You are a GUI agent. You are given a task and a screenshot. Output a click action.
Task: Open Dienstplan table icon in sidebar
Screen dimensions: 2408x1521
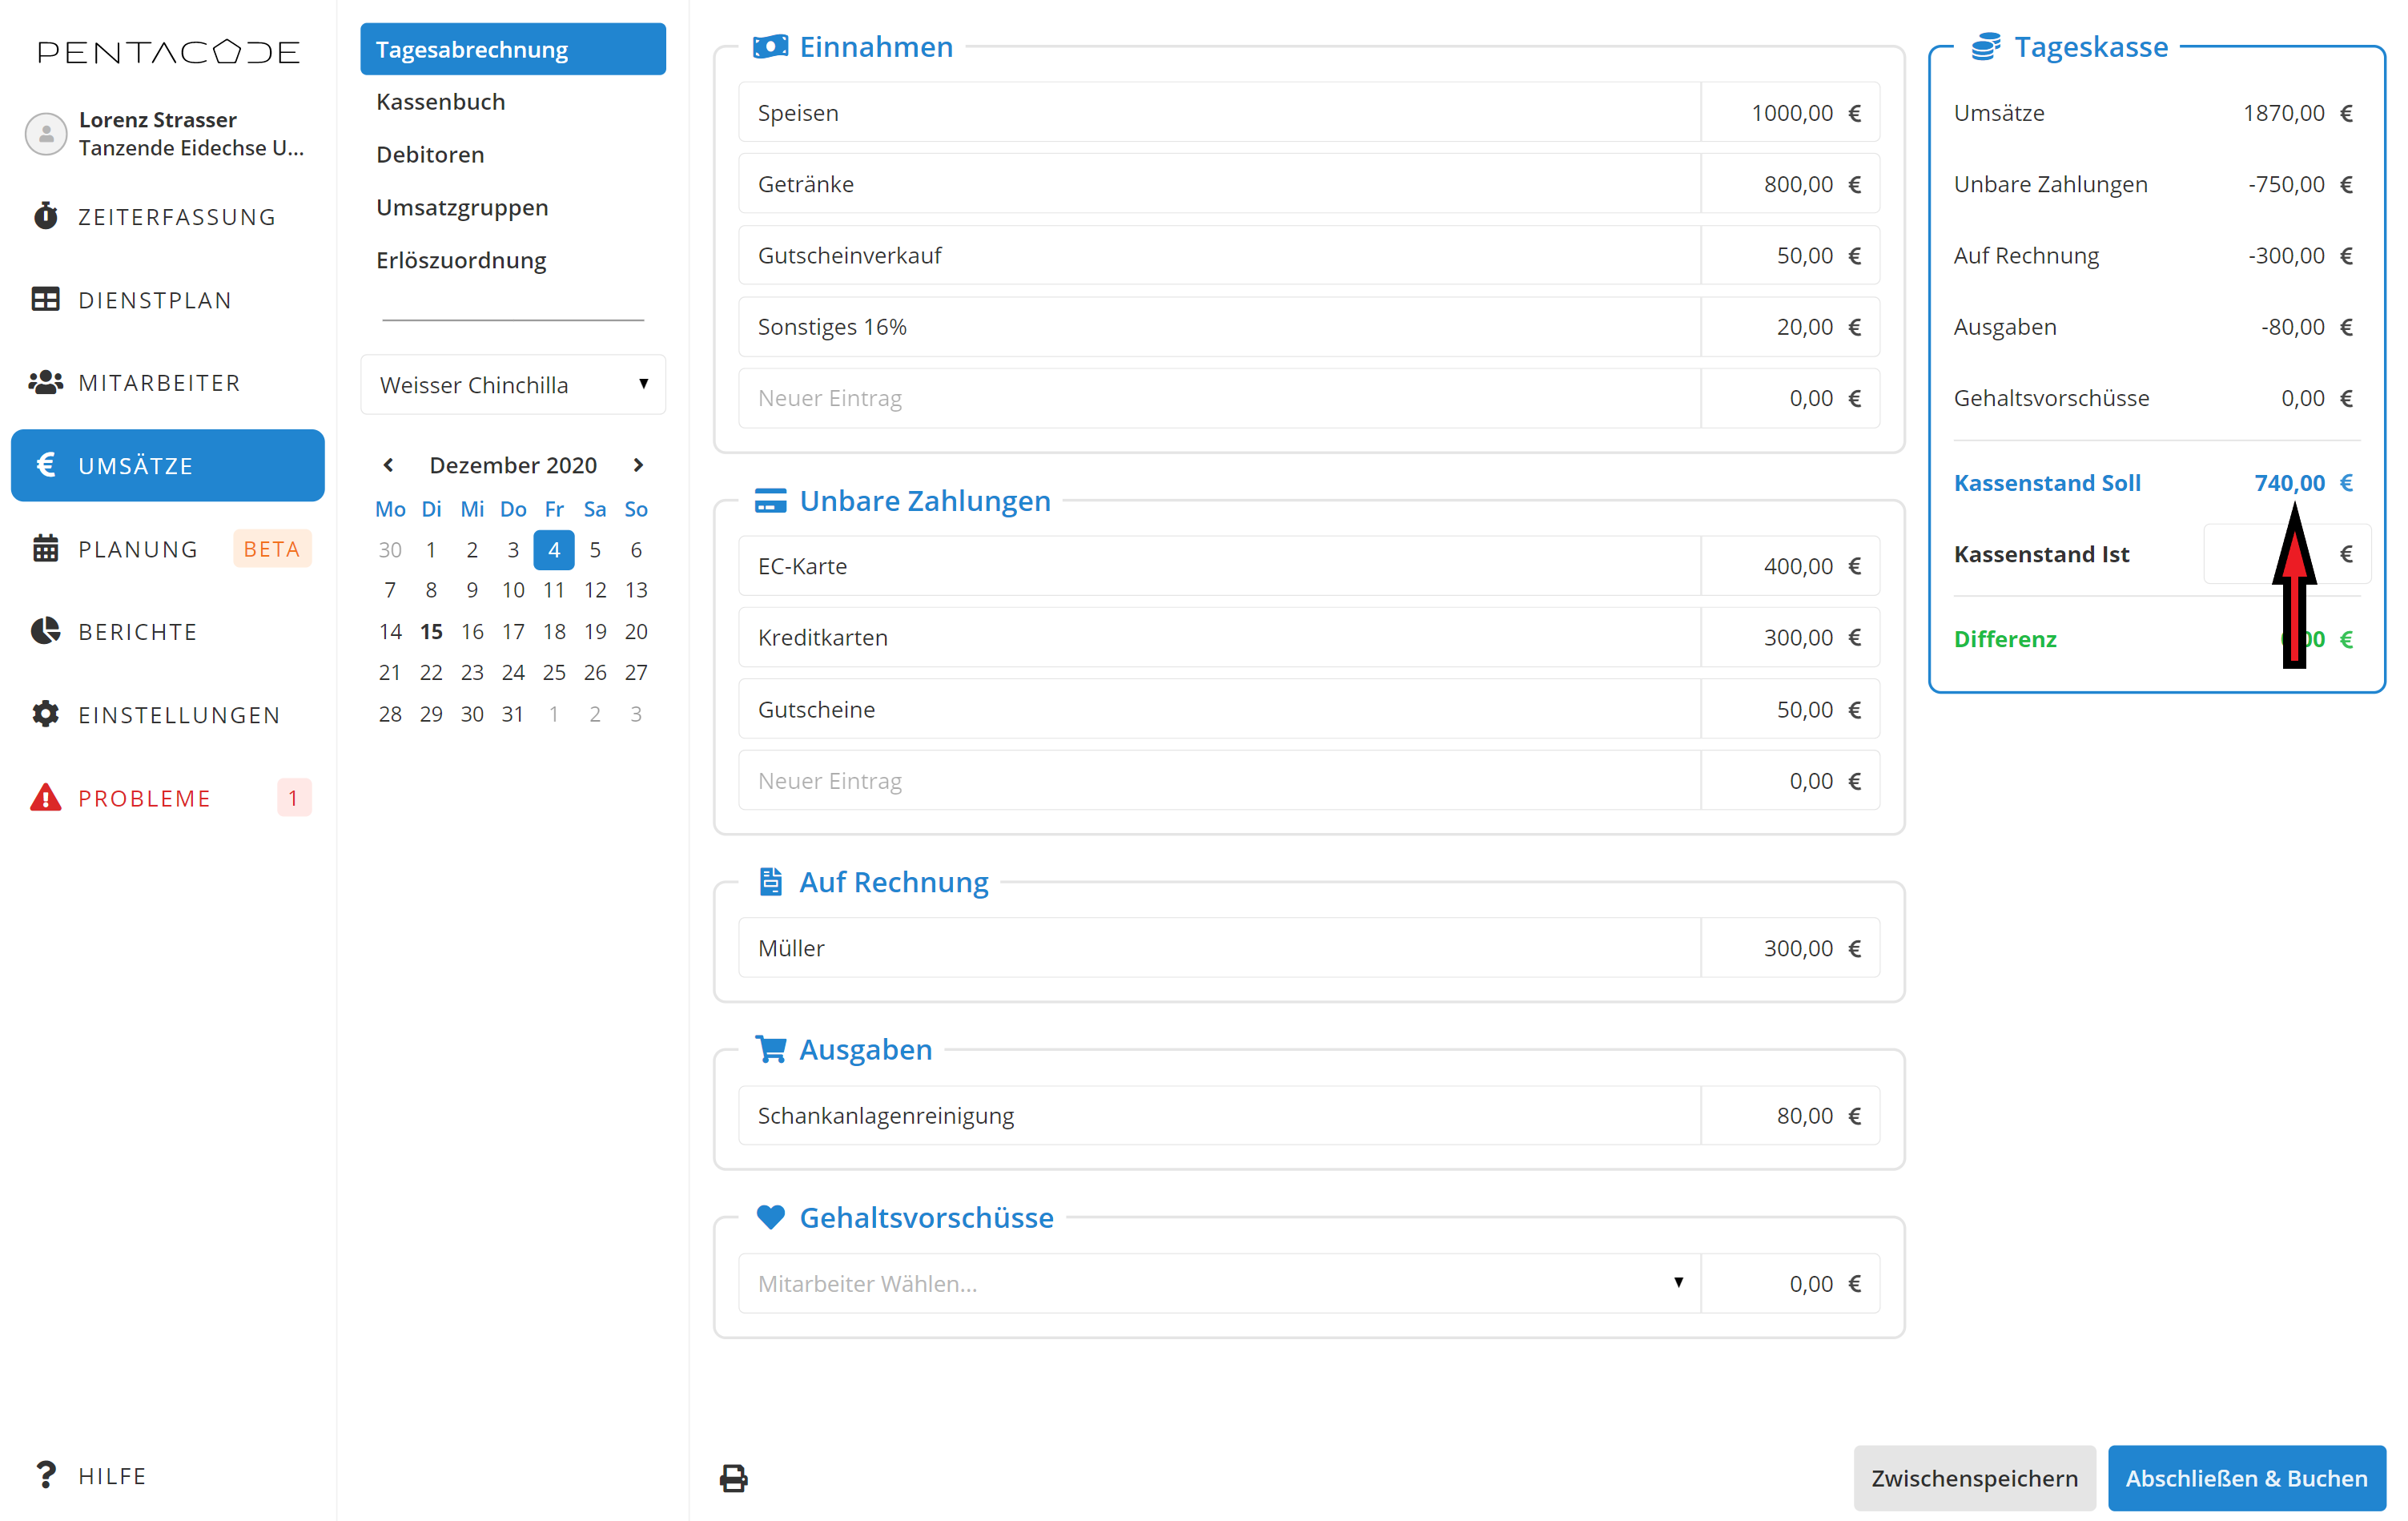45,299
